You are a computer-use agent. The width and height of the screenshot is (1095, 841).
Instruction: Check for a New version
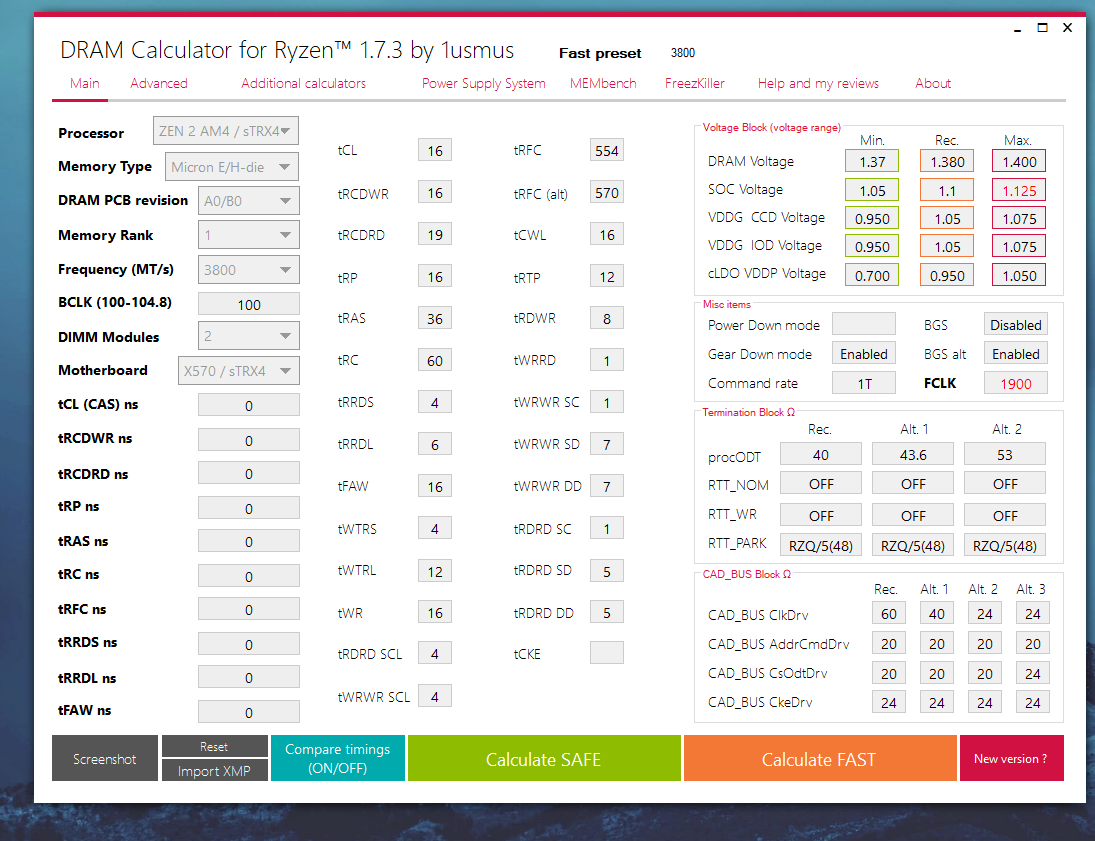point(1011,758)
